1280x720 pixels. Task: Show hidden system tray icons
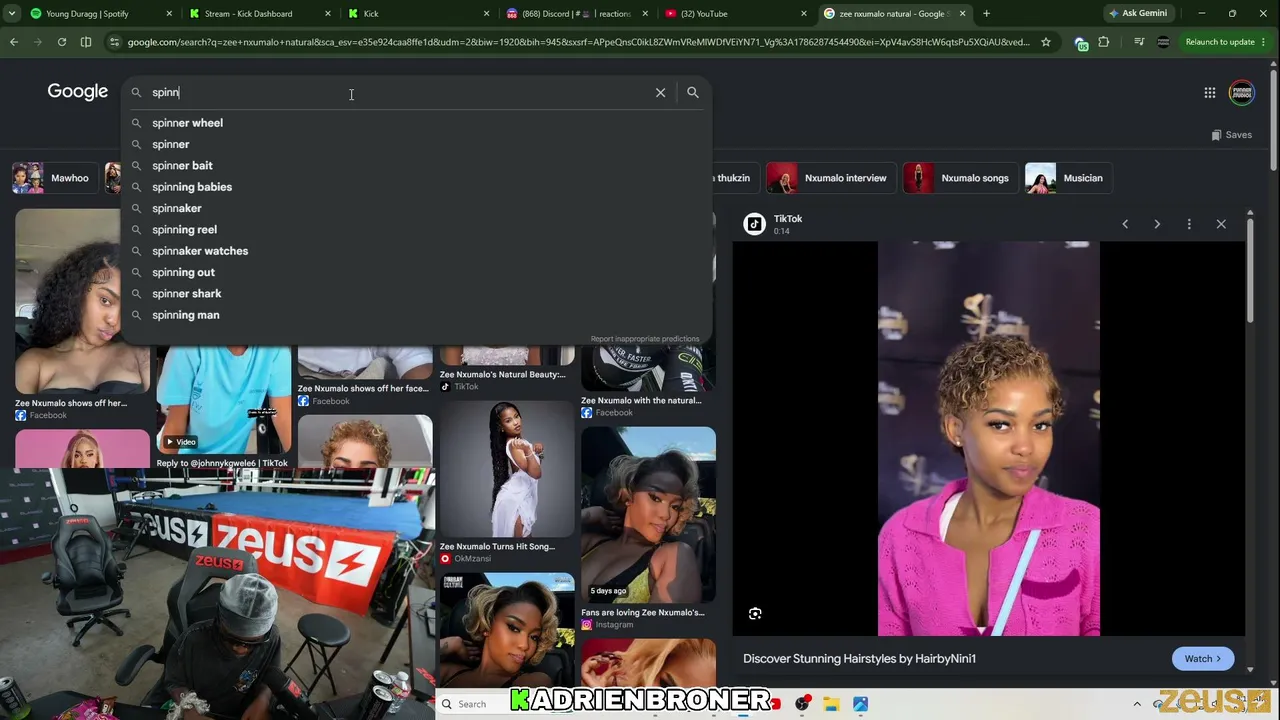(1137, 704)
